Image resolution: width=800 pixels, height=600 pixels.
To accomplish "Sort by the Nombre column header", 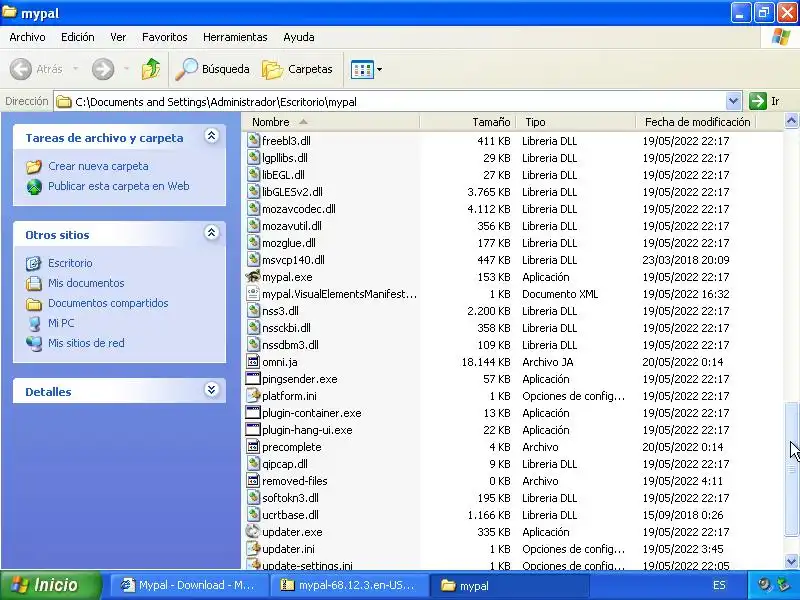I will click(x=331, y=122).
